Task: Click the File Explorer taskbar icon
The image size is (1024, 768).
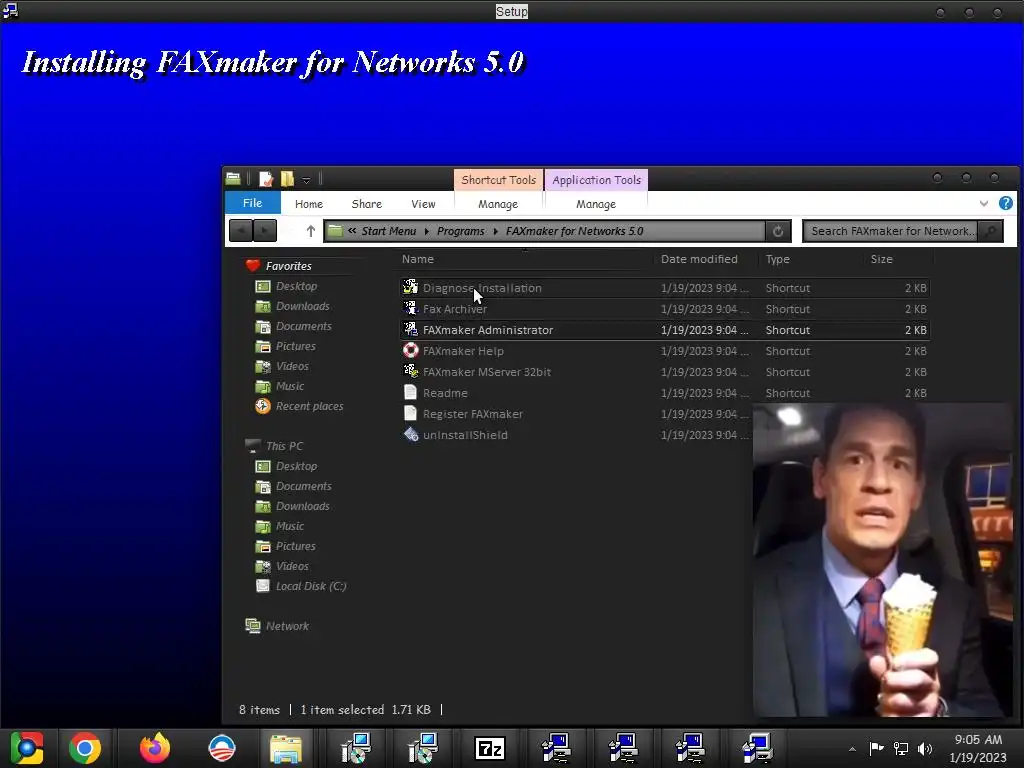Action: point(286,748)
